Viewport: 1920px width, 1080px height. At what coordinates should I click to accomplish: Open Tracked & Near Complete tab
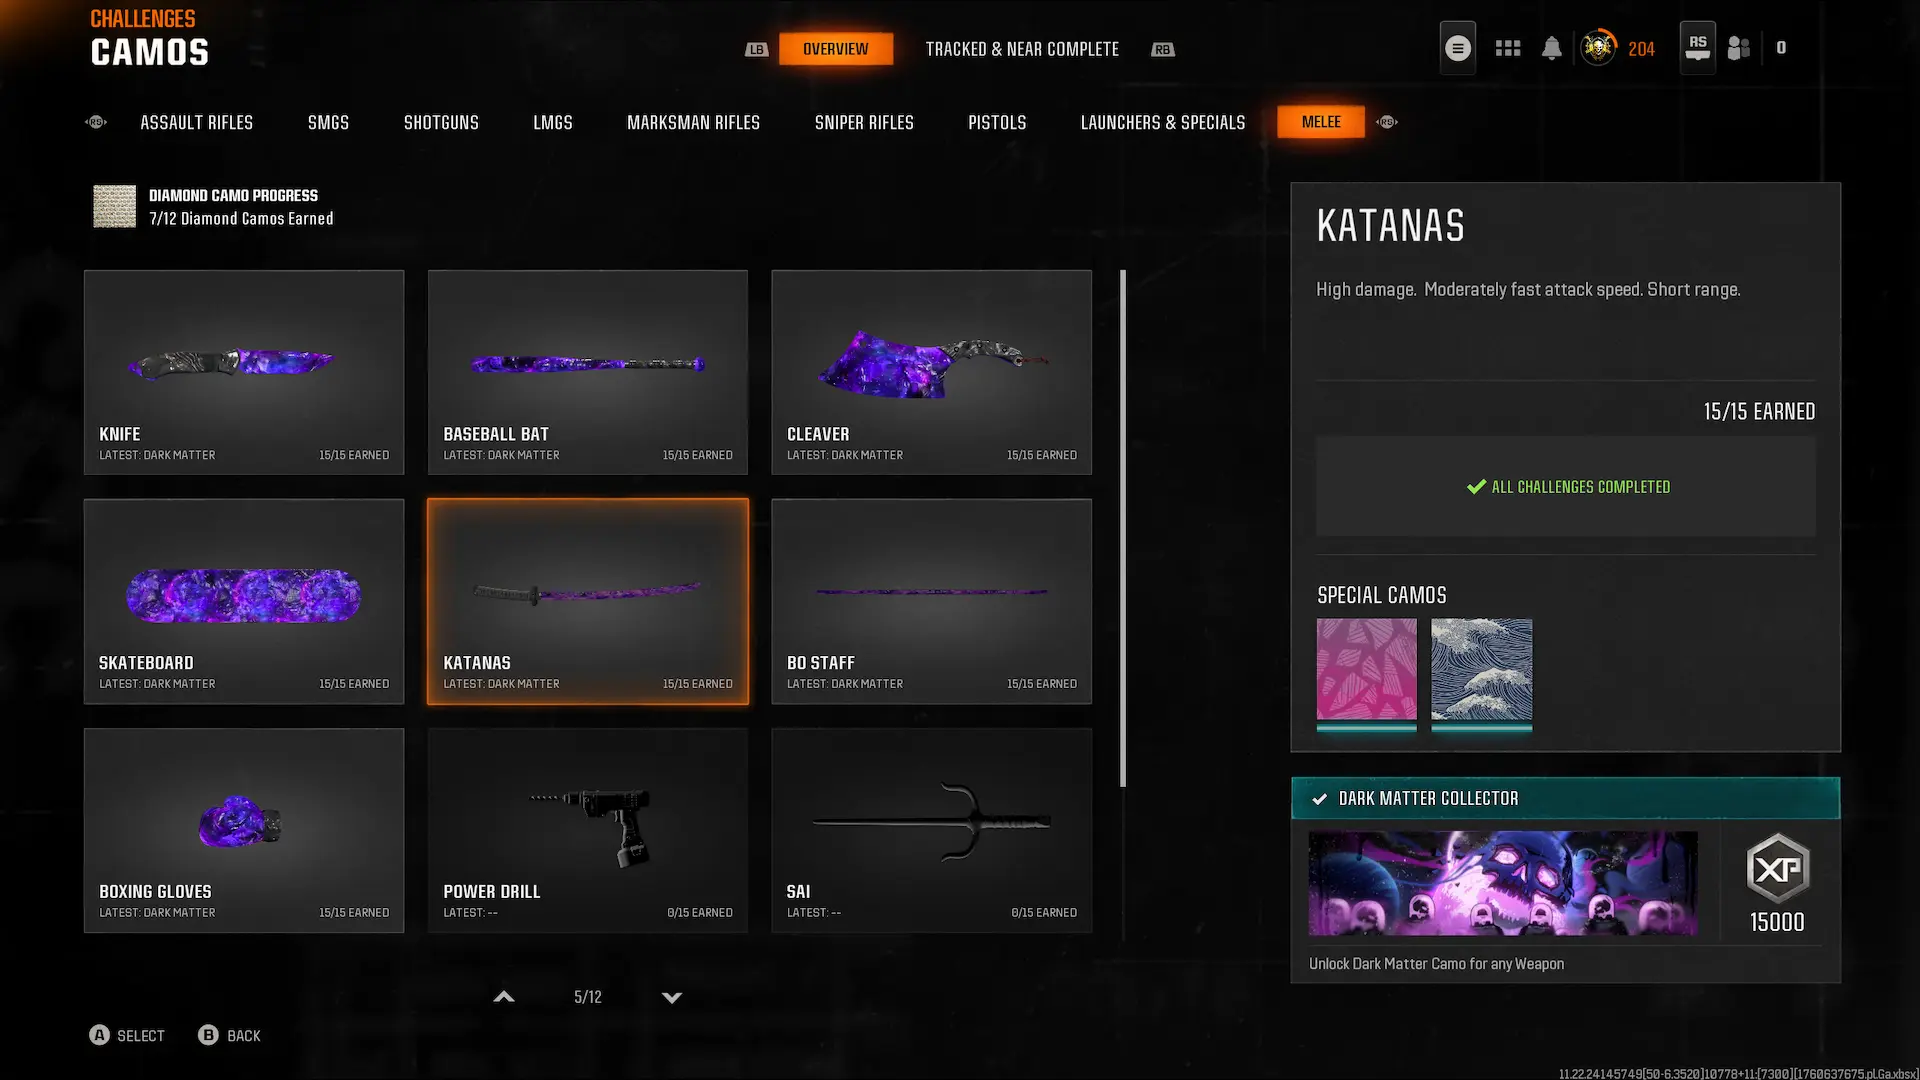click(1021, 49)
